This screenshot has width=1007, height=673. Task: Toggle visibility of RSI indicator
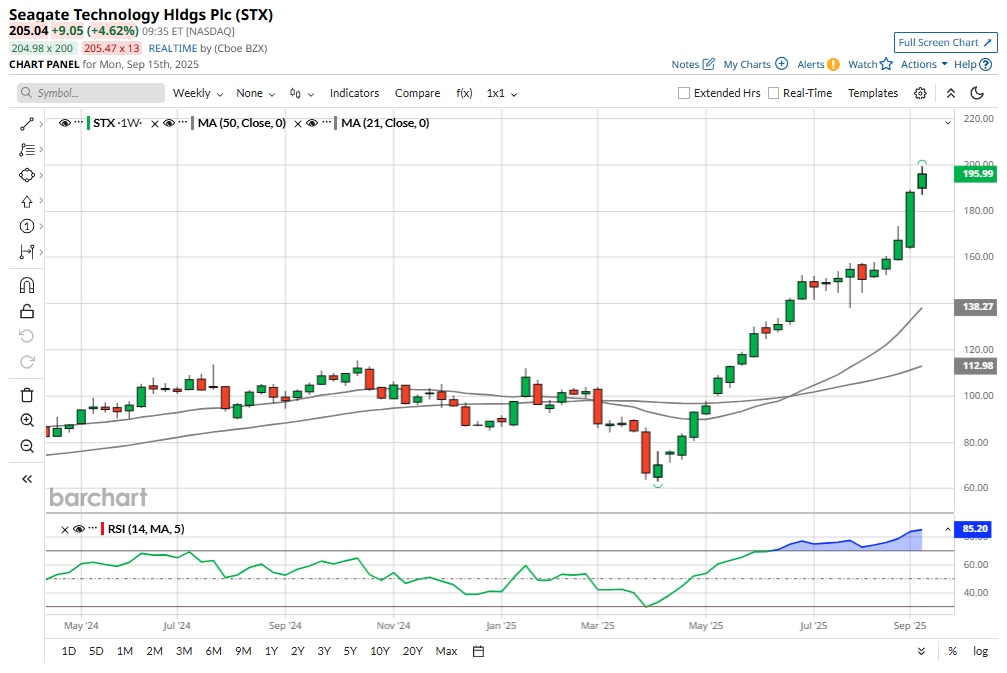pyautogui.click(x=79, y=529)
